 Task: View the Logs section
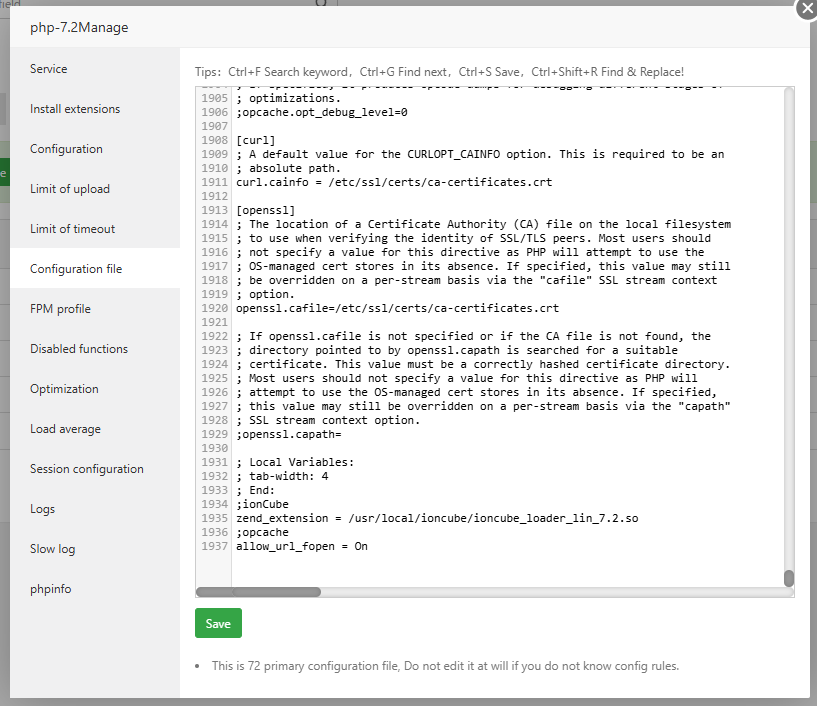tap(43, 509)
